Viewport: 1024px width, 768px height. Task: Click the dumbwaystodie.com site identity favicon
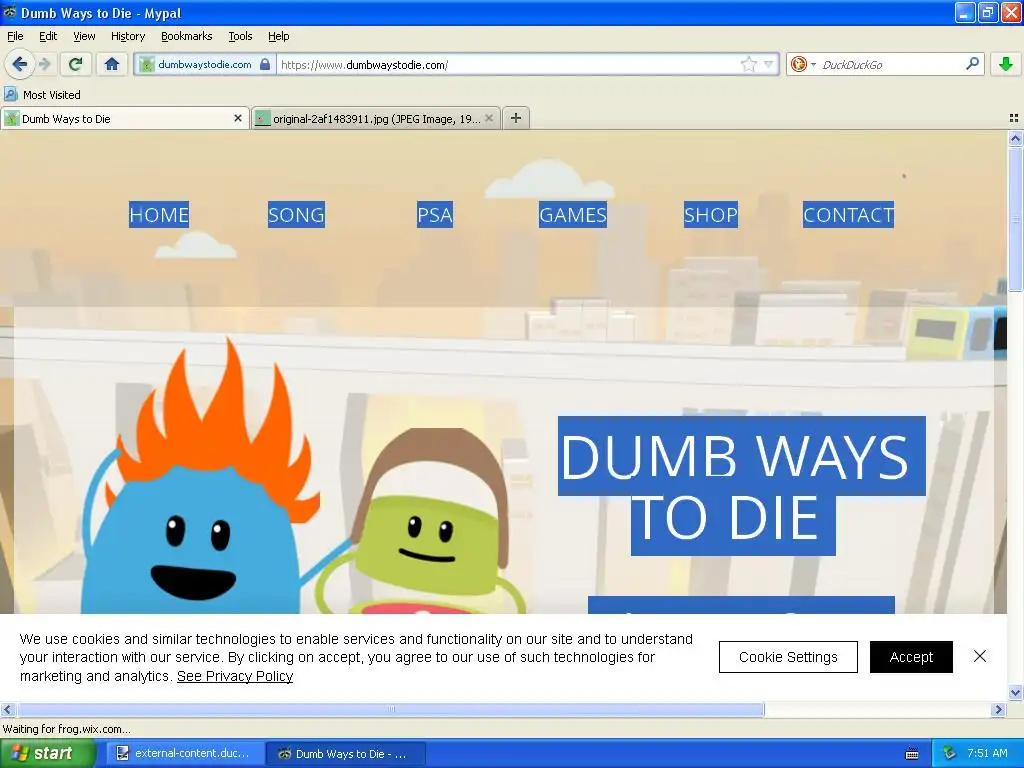click(x=147, y=64)
